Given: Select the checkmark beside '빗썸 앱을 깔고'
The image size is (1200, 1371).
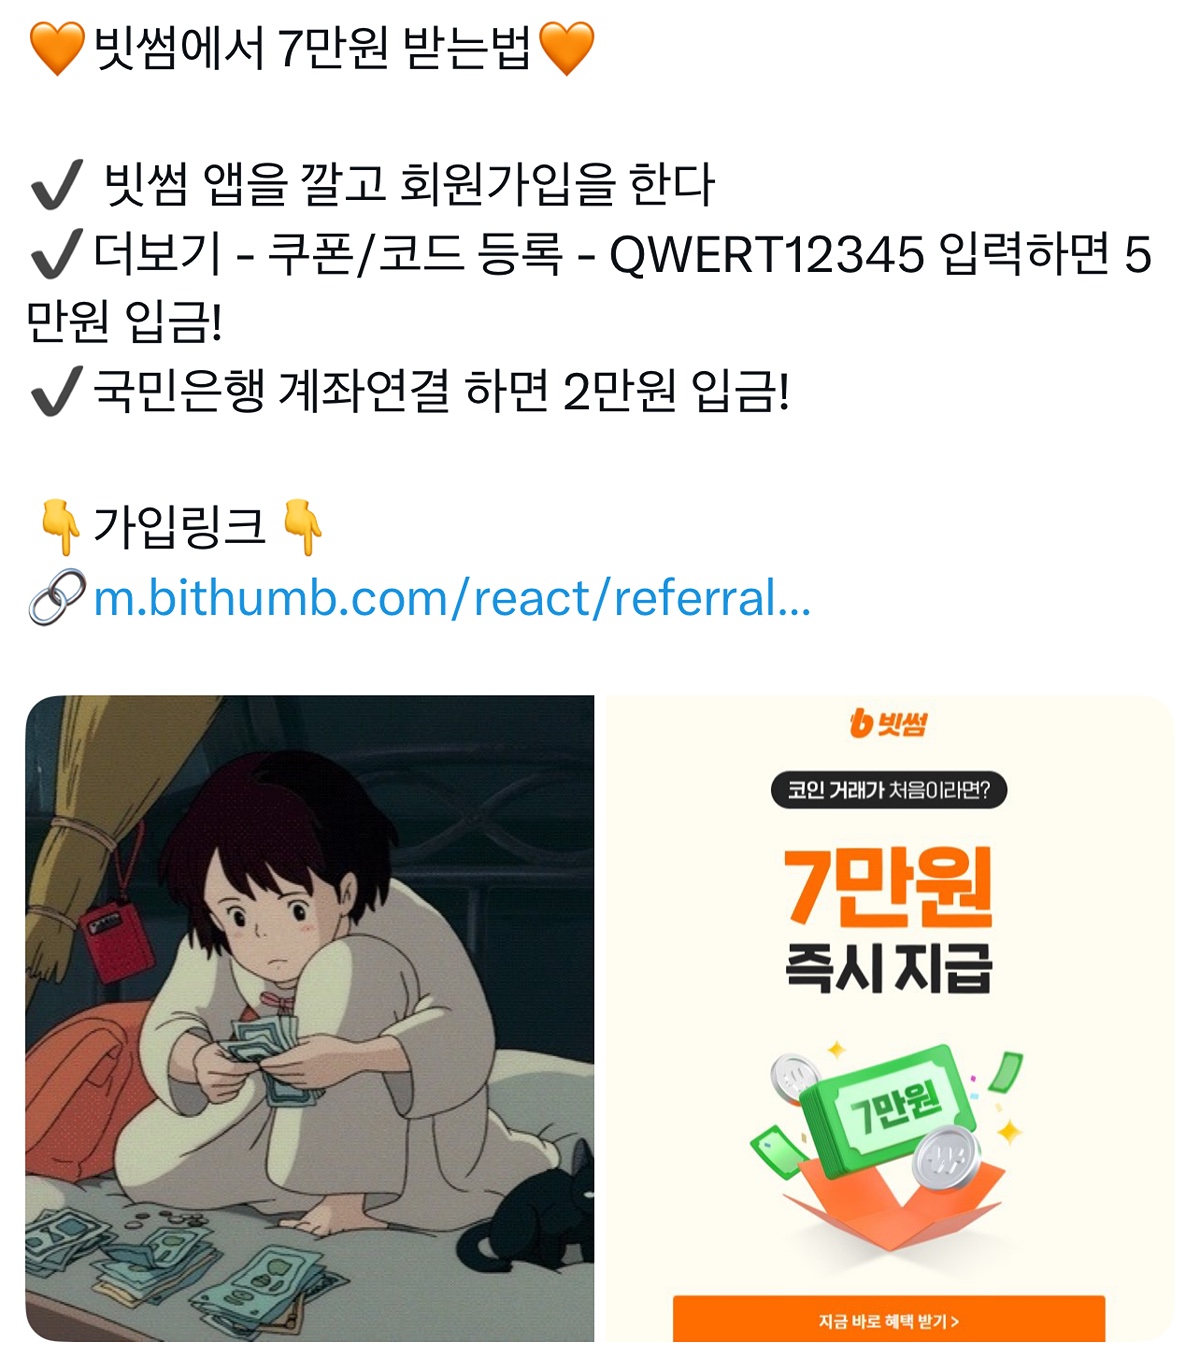Looking at the screenshot, I should pos(56,184).
